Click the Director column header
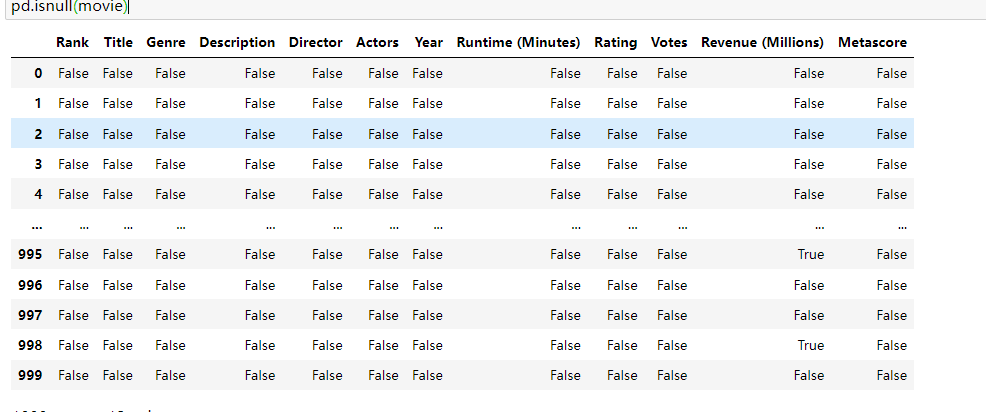986x412 pixels. [315, 43]
